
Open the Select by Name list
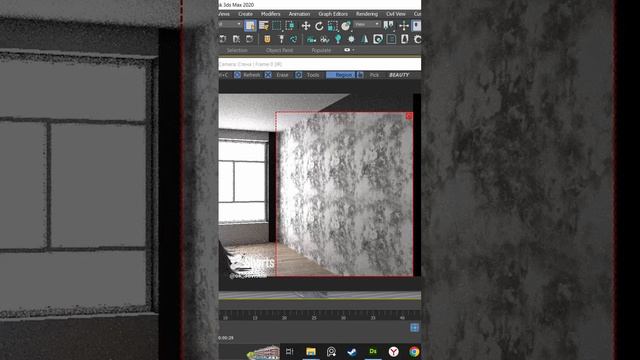click(264, 26)
